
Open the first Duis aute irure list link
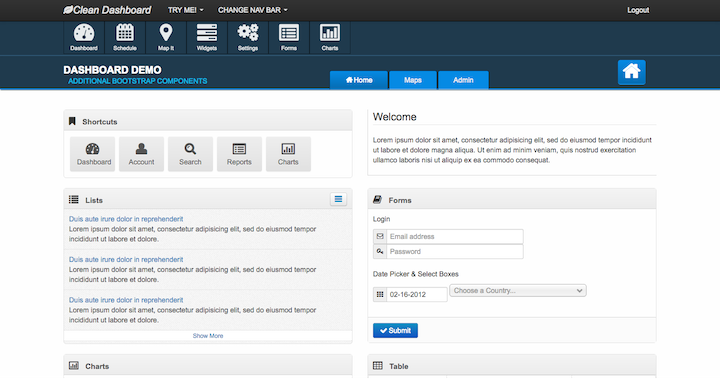coord(126,219)
